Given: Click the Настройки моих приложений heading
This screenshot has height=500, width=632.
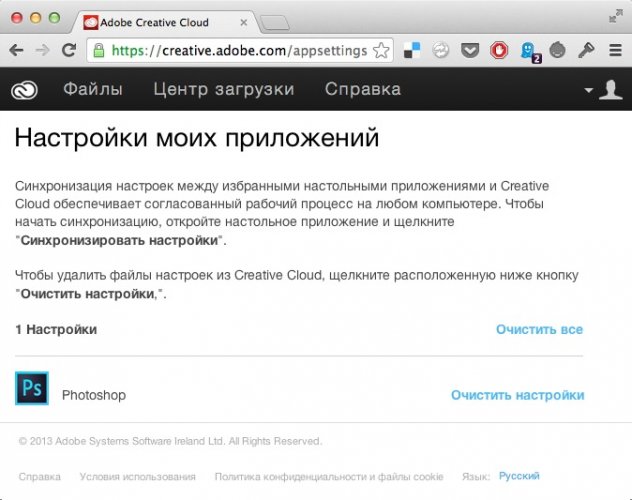Looking at the screenshot, I should [x=197, y=138].
